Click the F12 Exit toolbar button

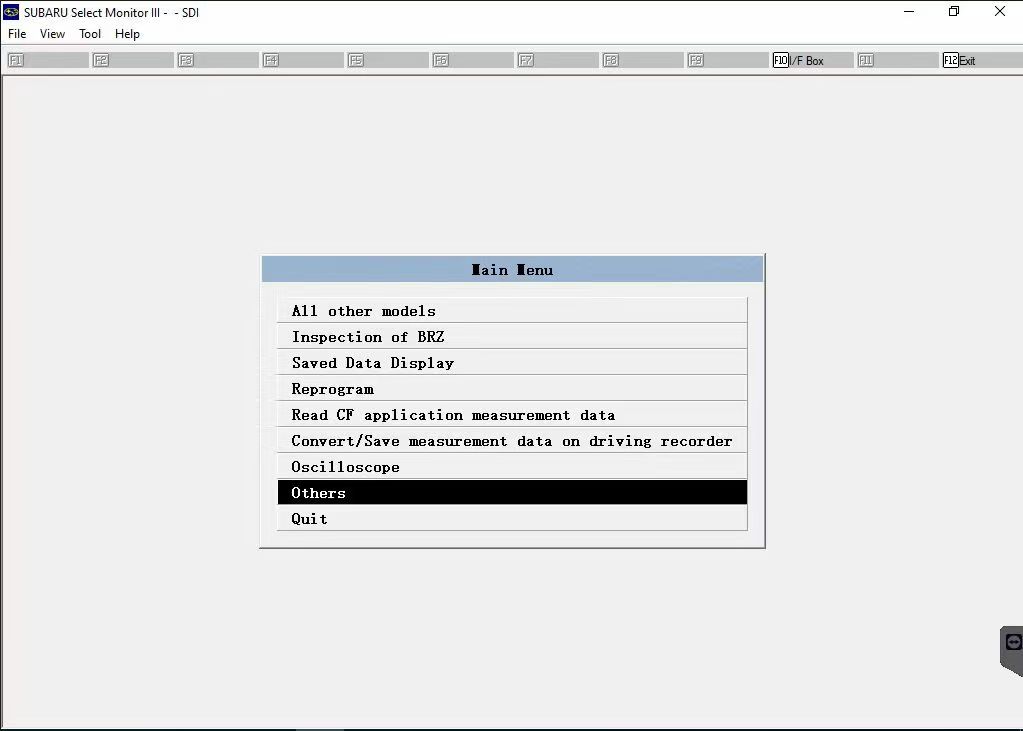(981, 61)
